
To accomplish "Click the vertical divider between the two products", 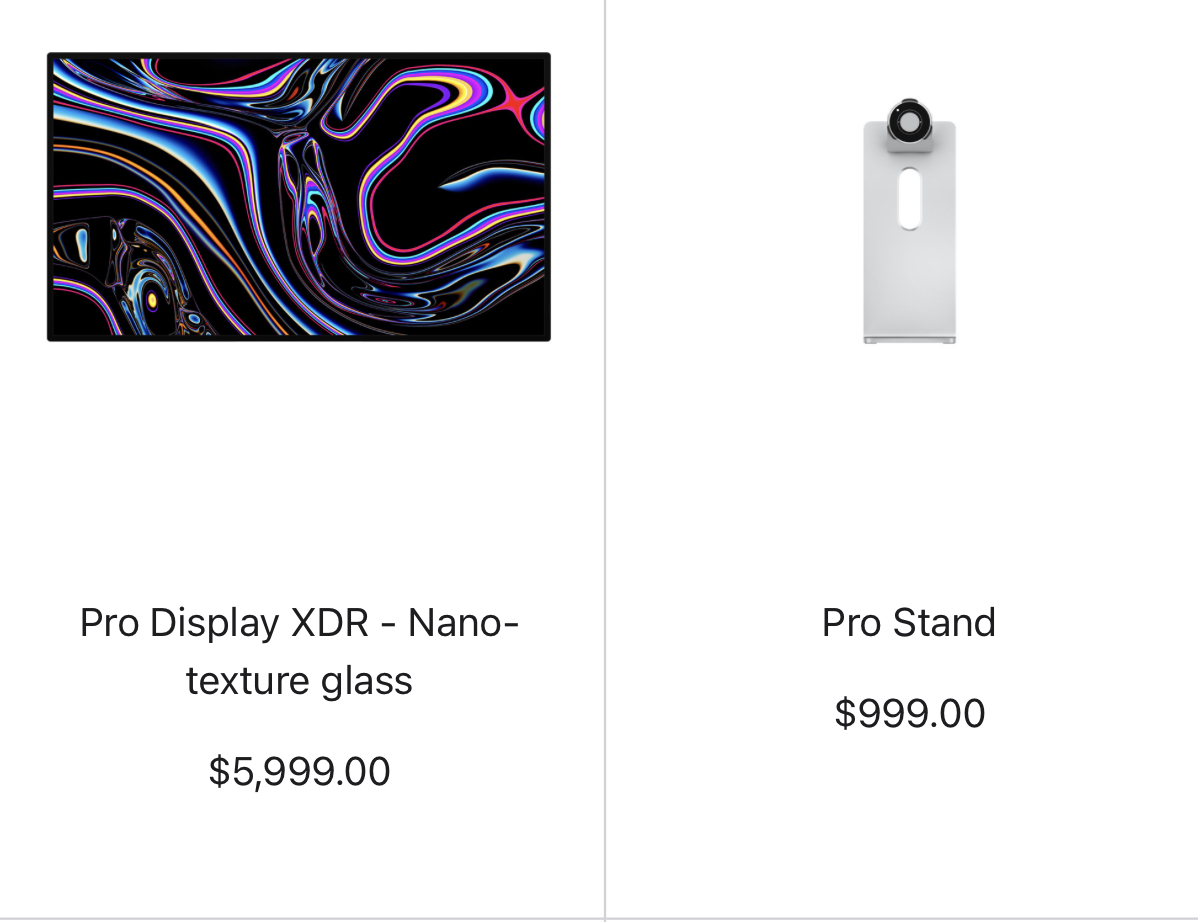I will [605, 458].
